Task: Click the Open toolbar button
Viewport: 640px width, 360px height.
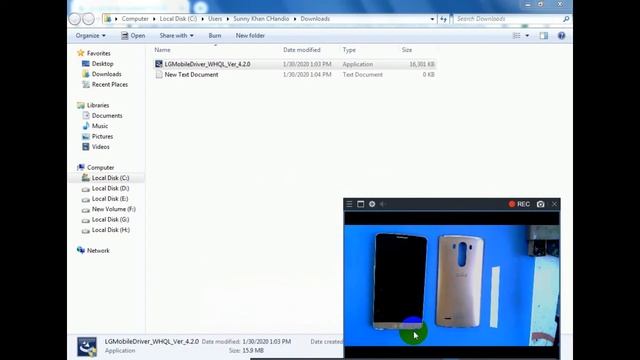Action: pos(133,36)
